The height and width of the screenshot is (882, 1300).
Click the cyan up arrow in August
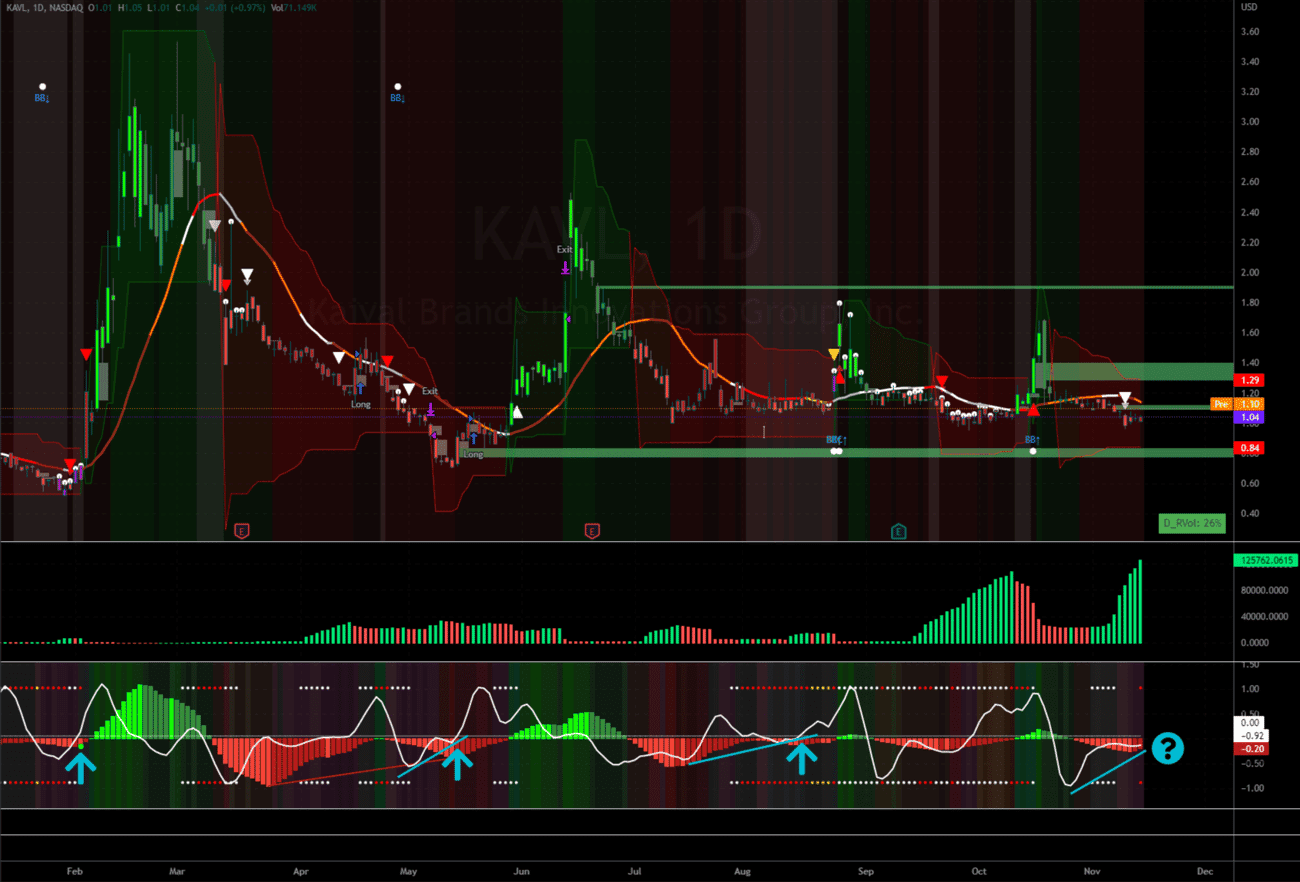point(799,759)
